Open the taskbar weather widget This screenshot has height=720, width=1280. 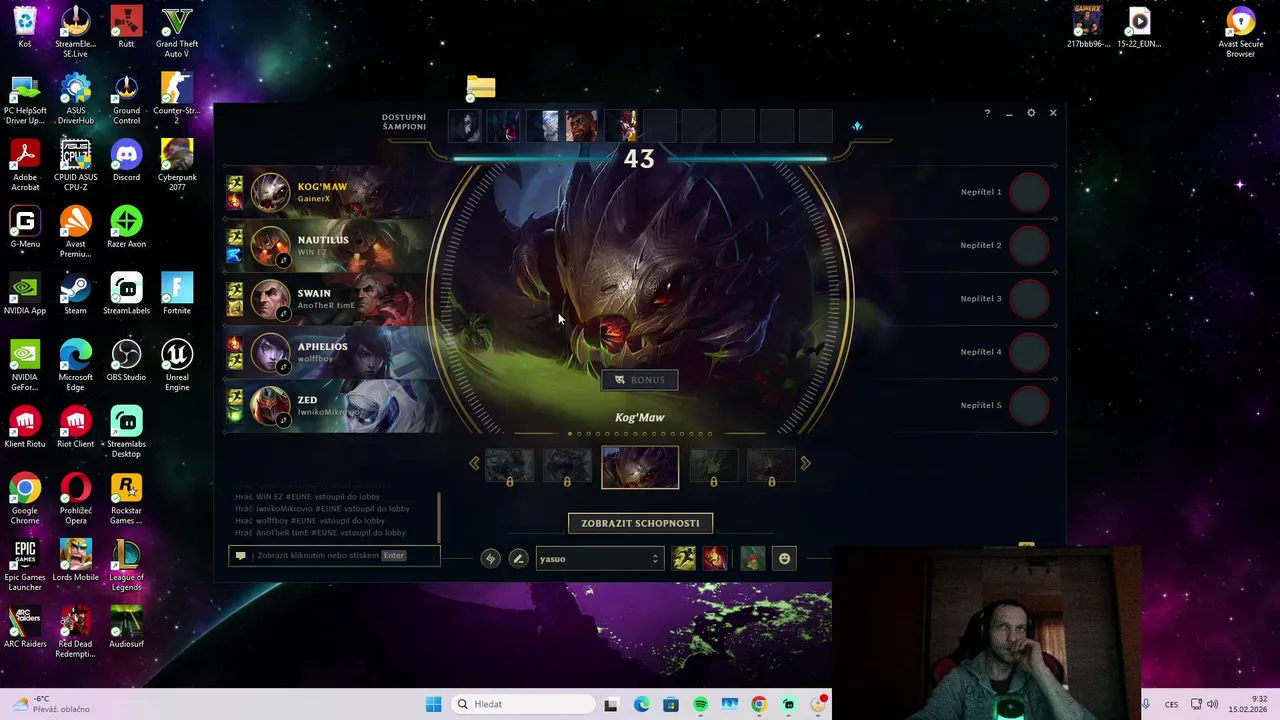pos(50,704)
